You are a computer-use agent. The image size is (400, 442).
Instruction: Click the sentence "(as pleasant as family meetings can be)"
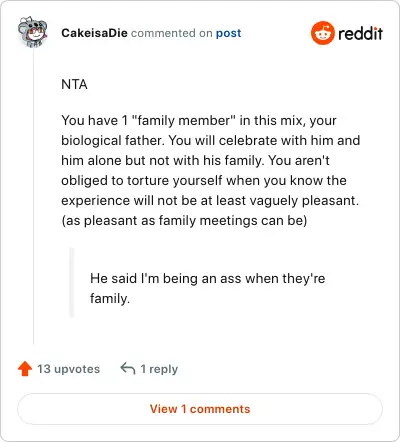click(184, 221)
